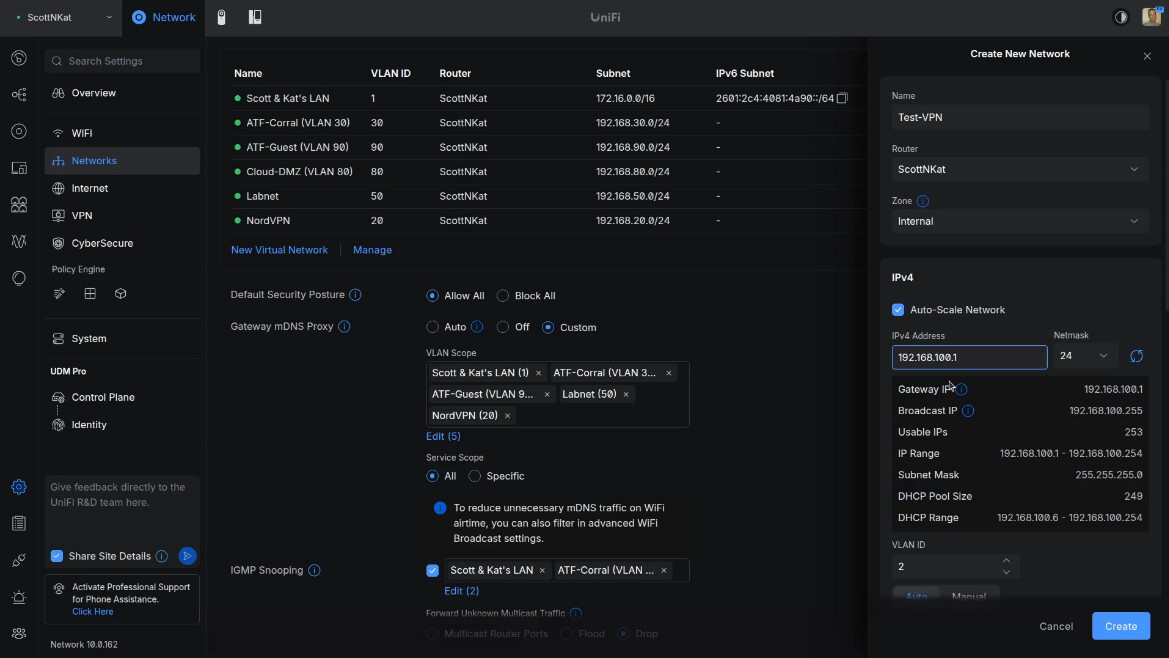1169x658 pixels.
Task: Click the send feedback arrow icon
Action: [x=187, y=556]
